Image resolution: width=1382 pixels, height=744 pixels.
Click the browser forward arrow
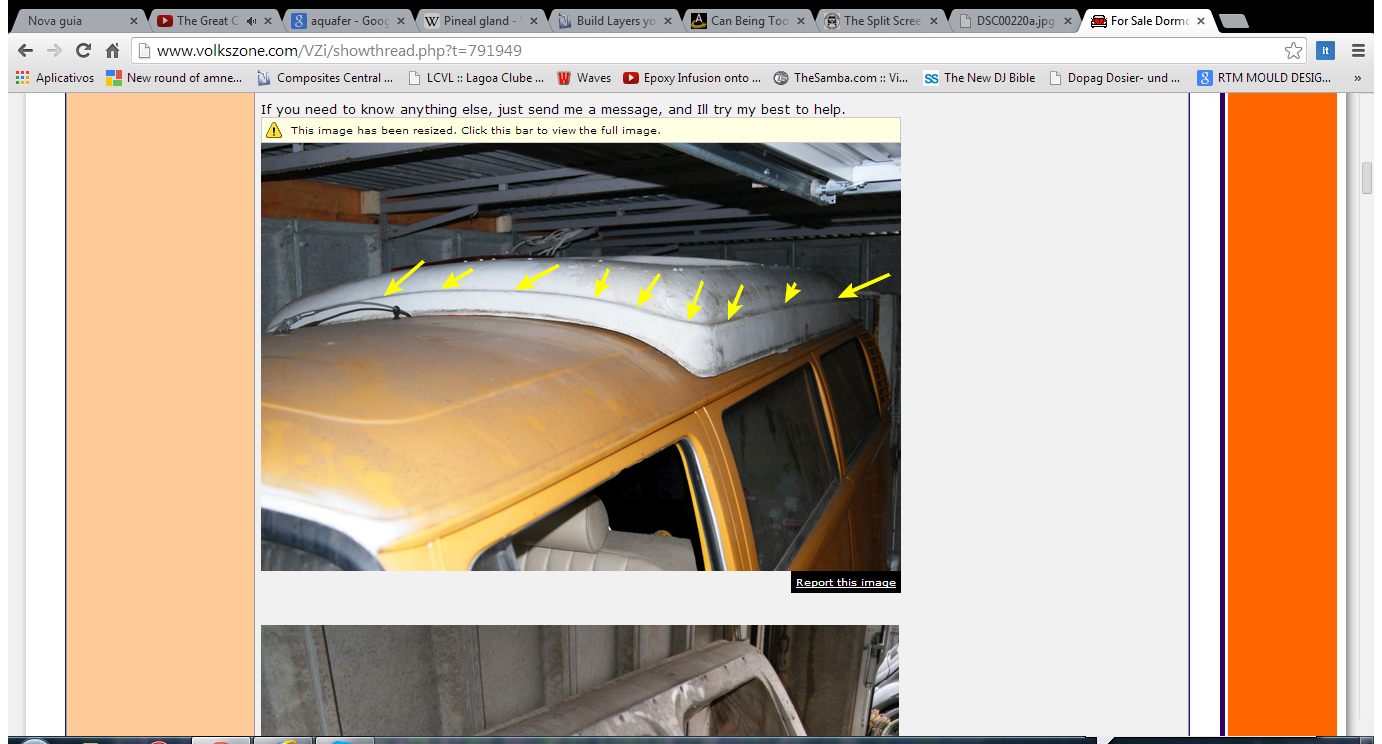tap(55, 51)
